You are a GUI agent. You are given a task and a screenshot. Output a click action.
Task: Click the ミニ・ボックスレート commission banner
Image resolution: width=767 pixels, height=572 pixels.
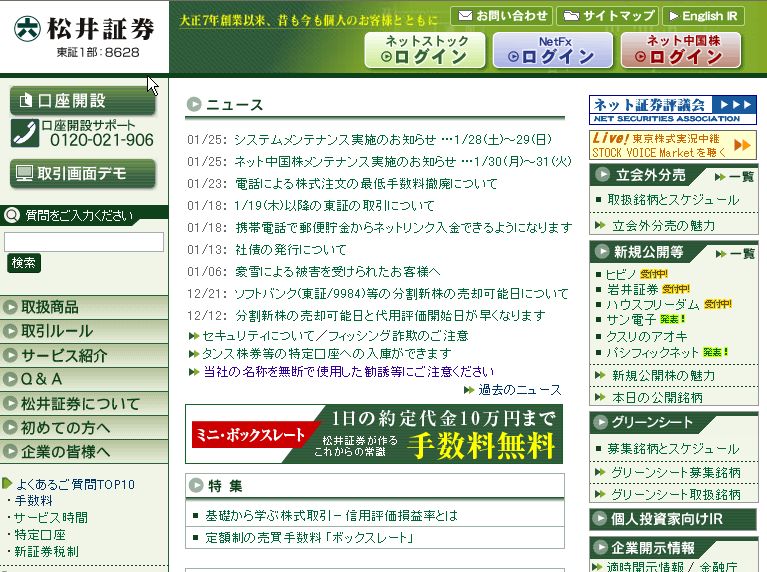[x=374, y=434]
